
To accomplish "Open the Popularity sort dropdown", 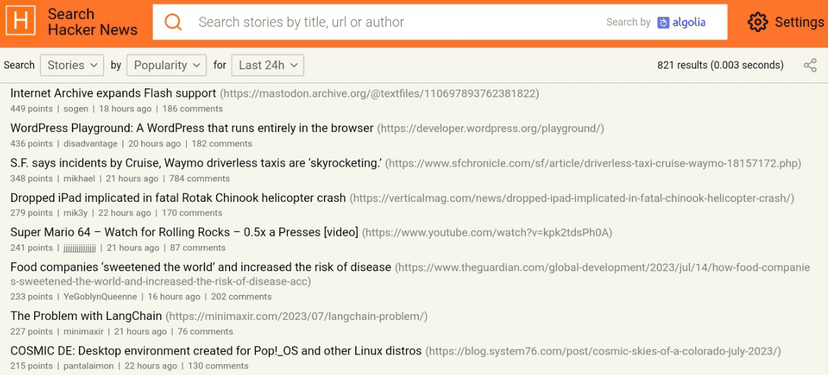I will (x=166, y=65).
